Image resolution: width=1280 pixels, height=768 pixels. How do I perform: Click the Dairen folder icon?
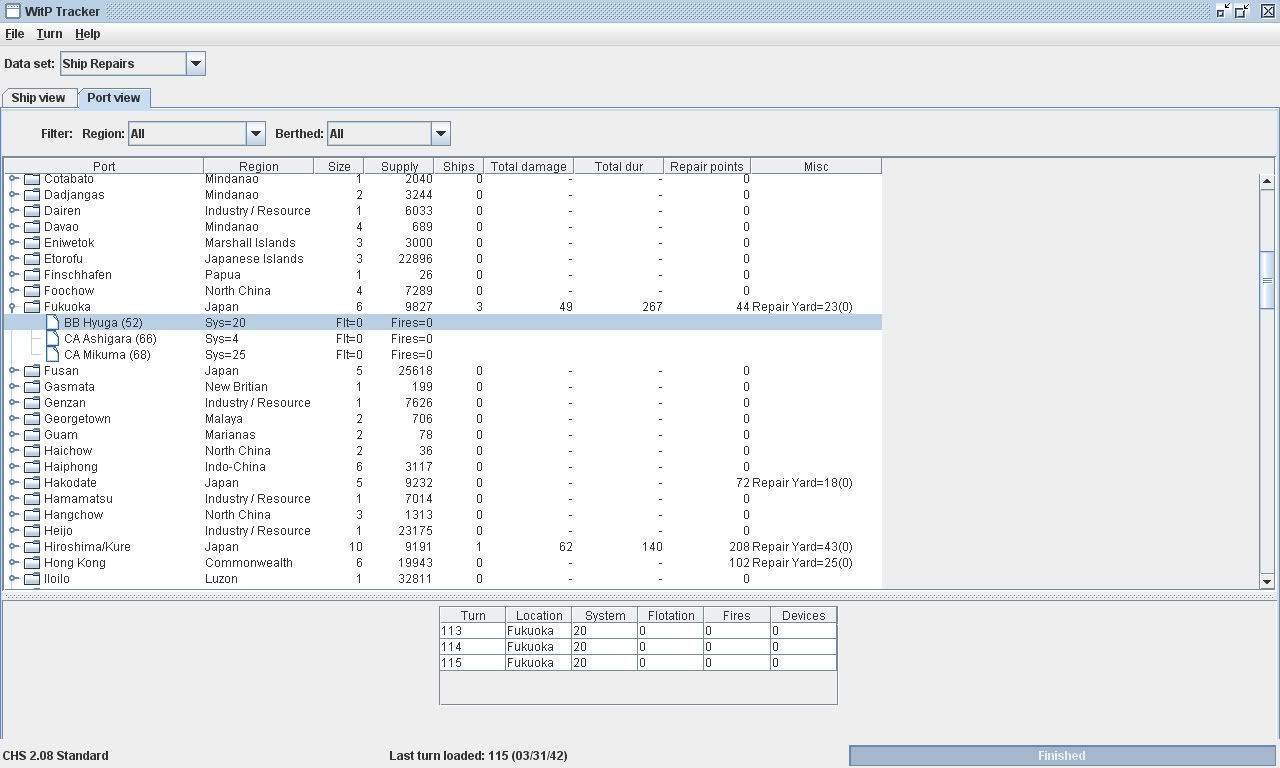(32, 211)
